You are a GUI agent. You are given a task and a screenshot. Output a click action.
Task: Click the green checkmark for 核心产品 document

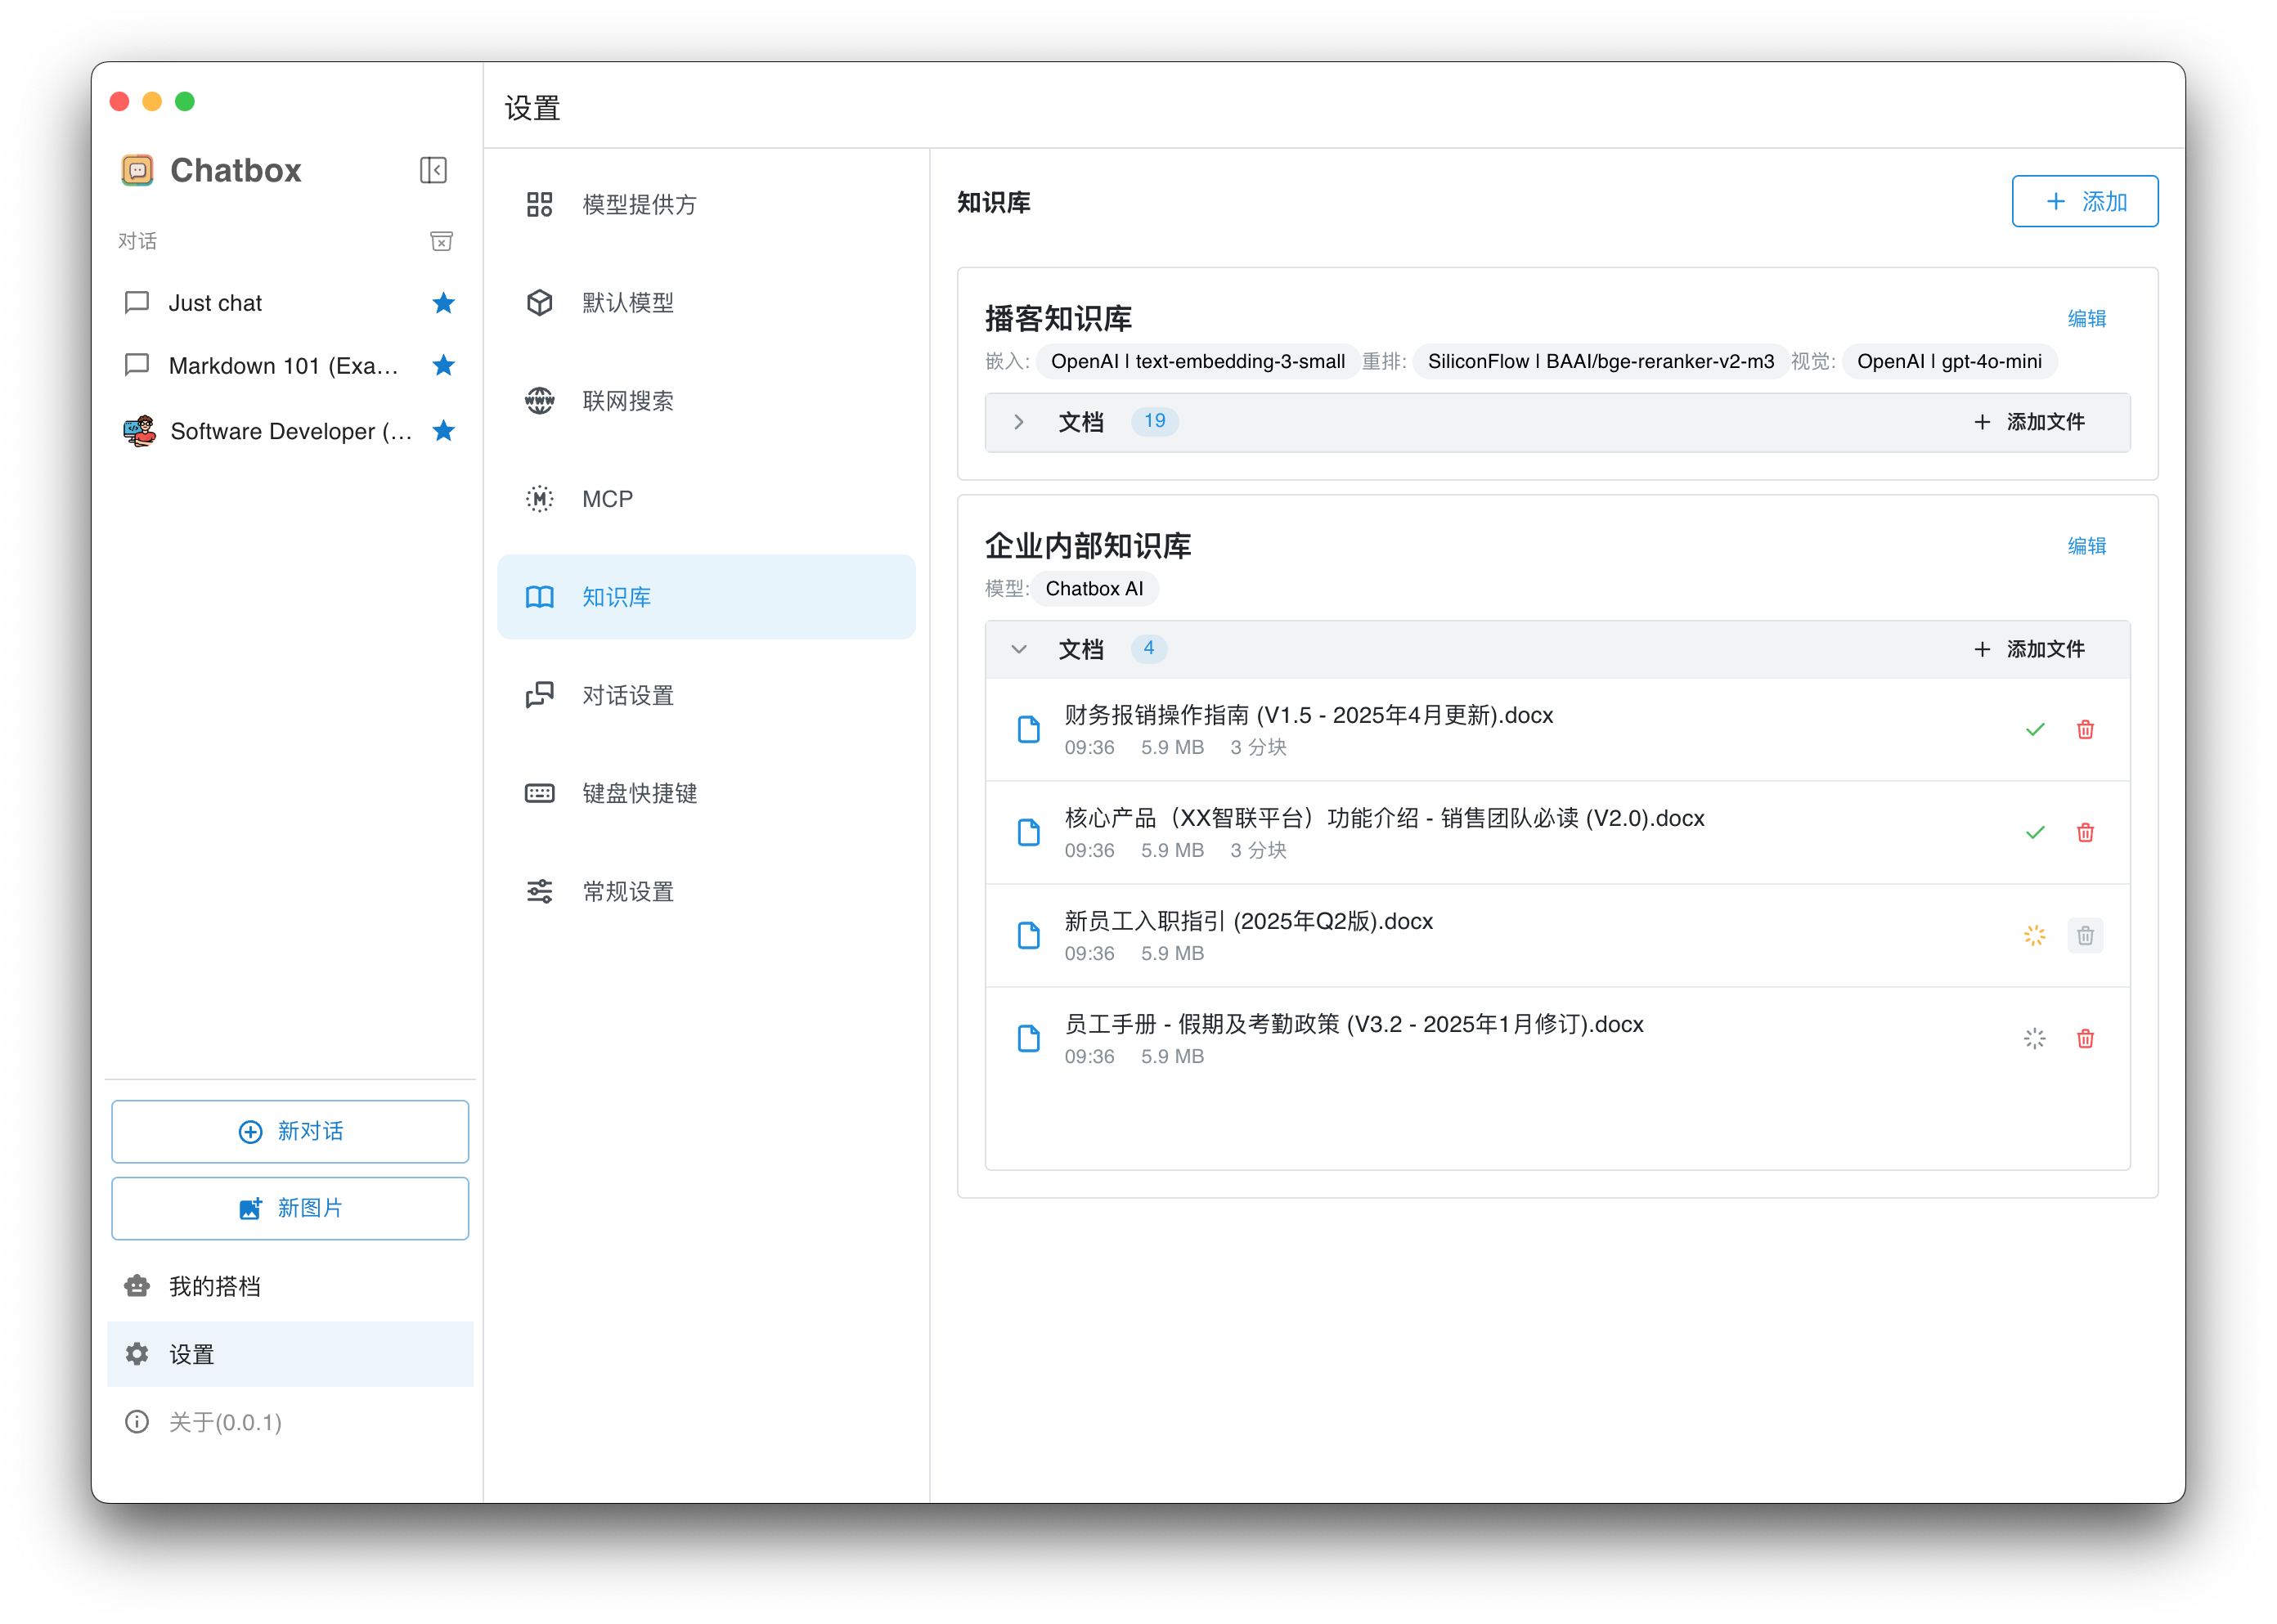[2034, 832]
